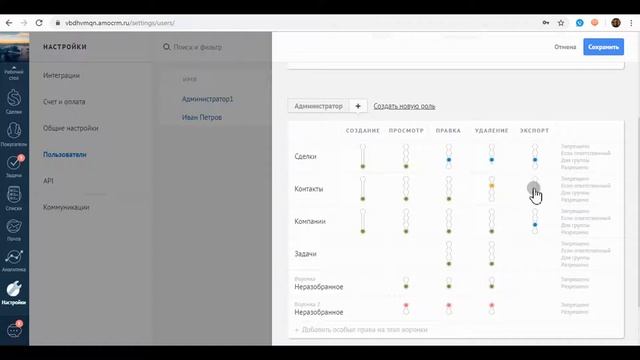This screenshot has width=640, height=360.
Task: Select user Иван Петров in list
Action: (202, 117)
